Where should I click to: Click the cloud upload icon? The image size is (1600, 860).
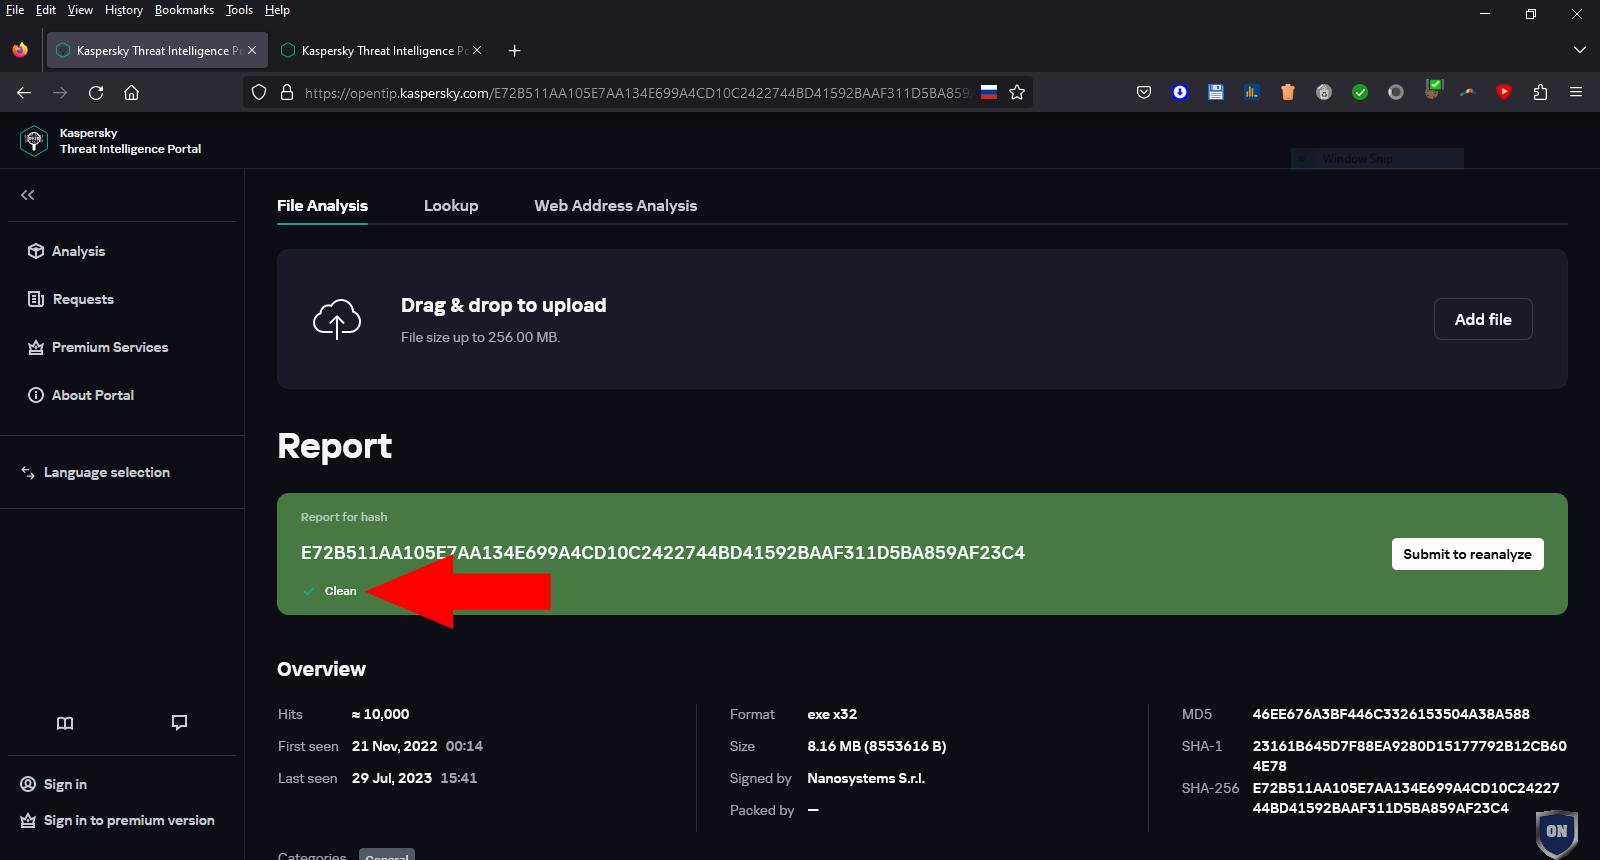(337, 319)
